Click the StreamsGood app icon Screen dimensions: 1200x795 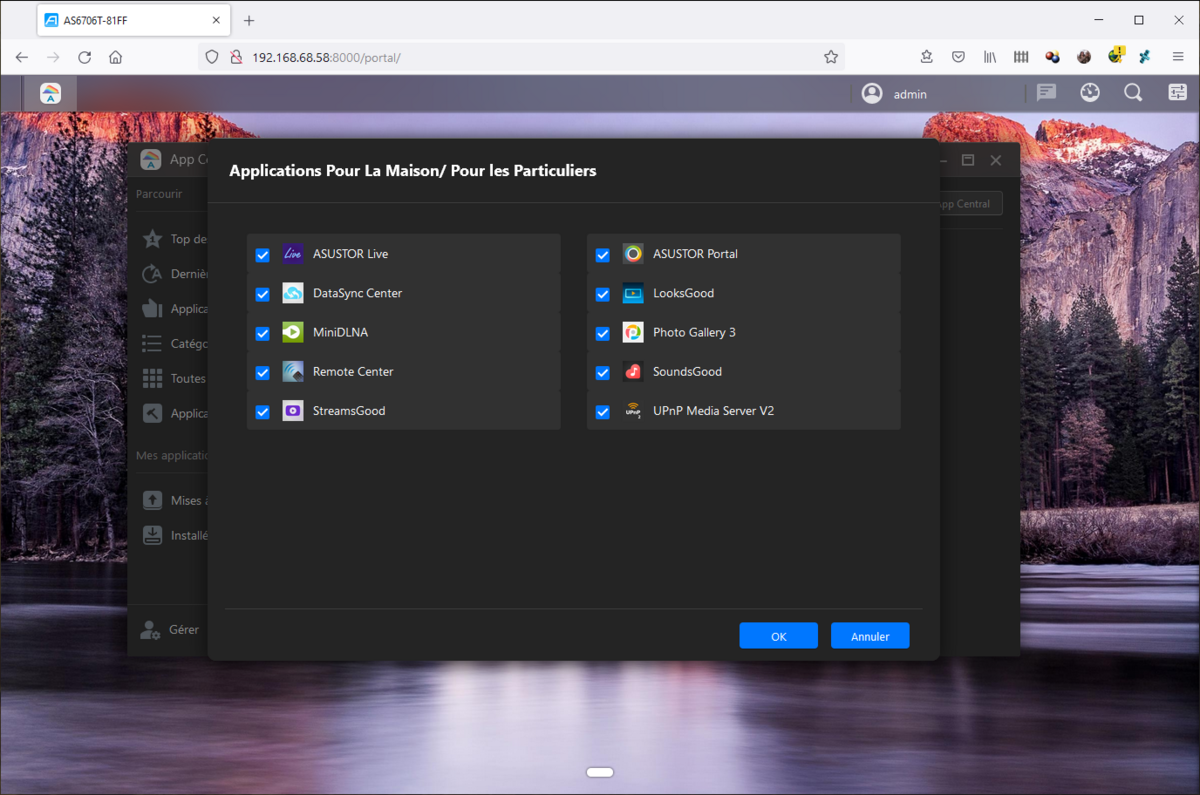tap(293, 411)
